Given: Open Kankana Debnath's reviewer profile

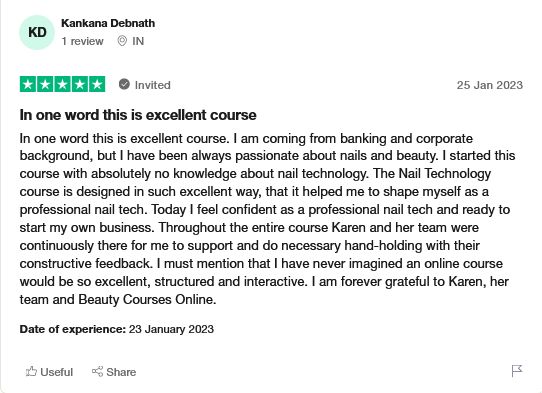Looking at the screenshot, I should coord(108,23).
